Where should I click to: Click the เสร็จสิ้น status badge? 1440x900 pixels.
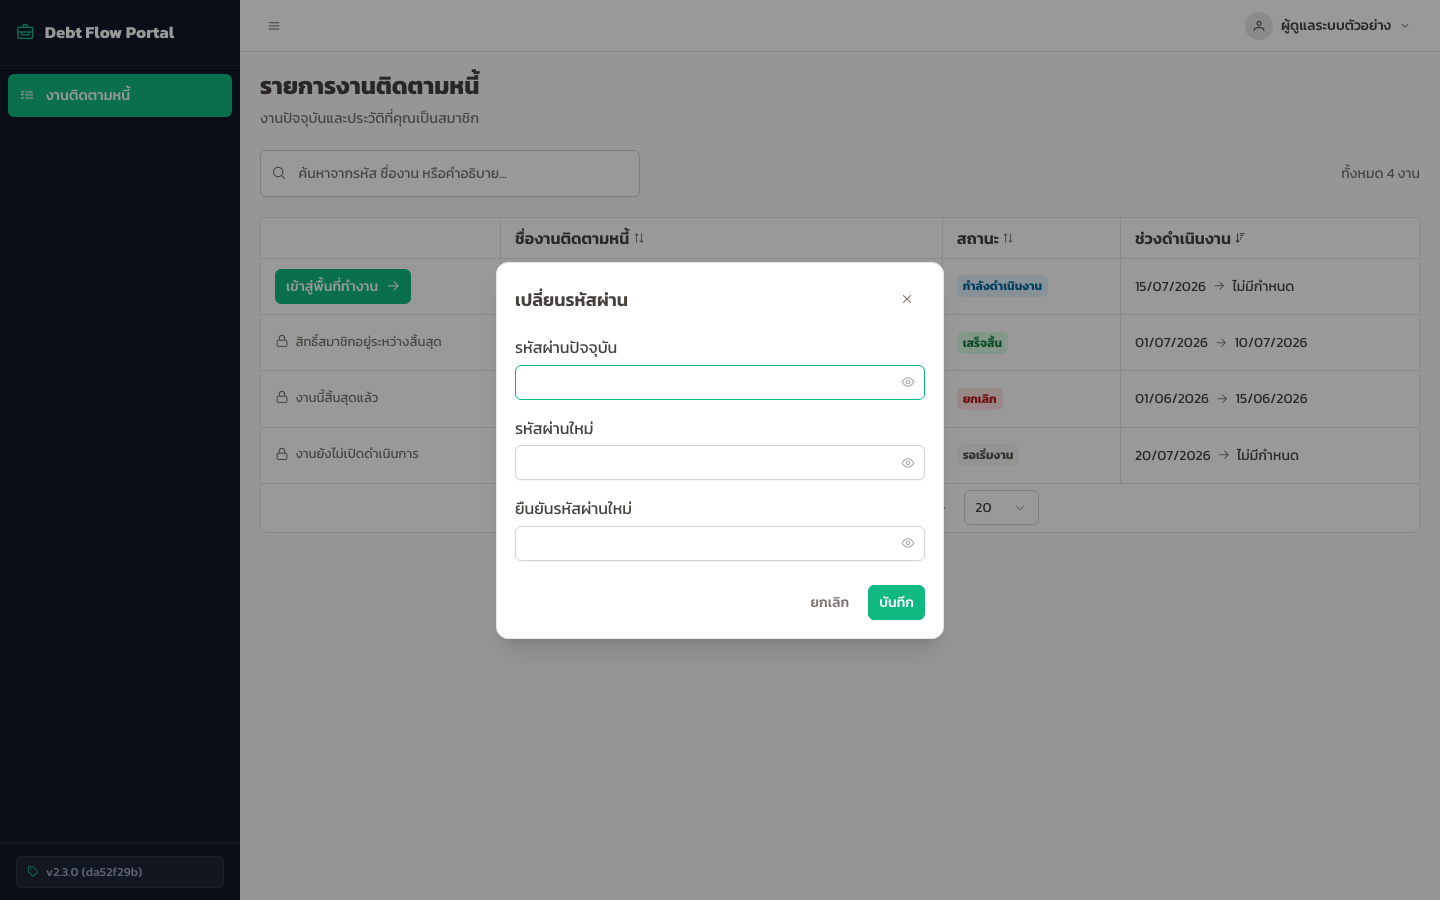pyautogui.click(x=982, y=342)
